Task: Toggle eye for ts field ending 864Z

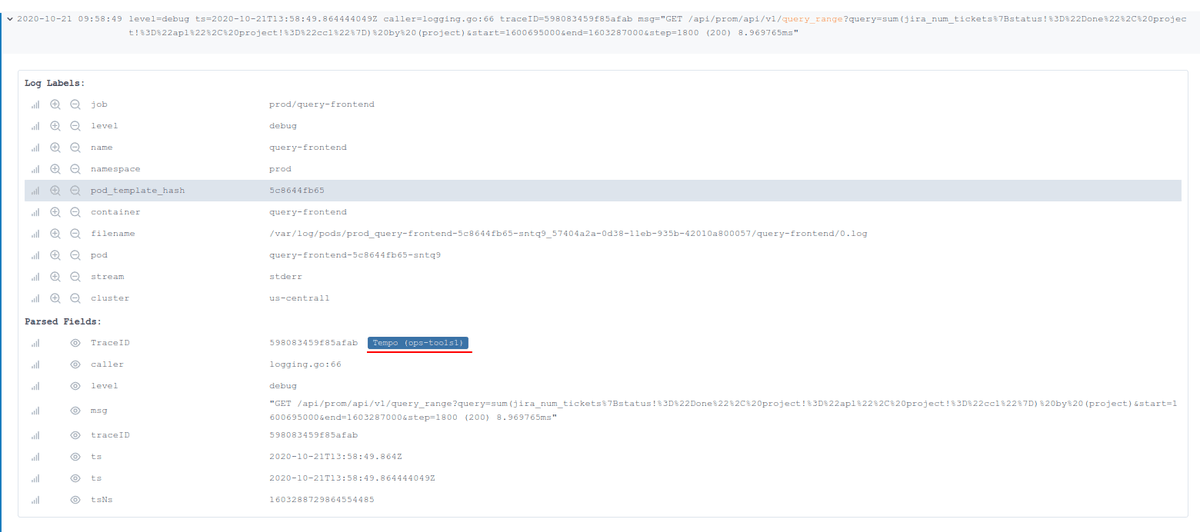Action: pyautogui.click(x=75, y=457)
